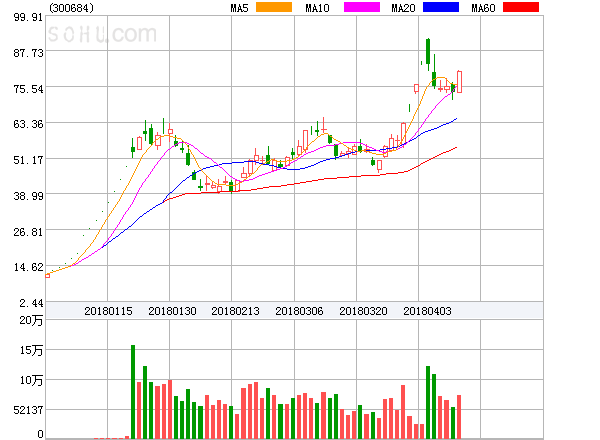Image resolution: width=600 pixels, height=440 pixels.
Task: Click the 20180320 date label
Action: tap(363, 311)
